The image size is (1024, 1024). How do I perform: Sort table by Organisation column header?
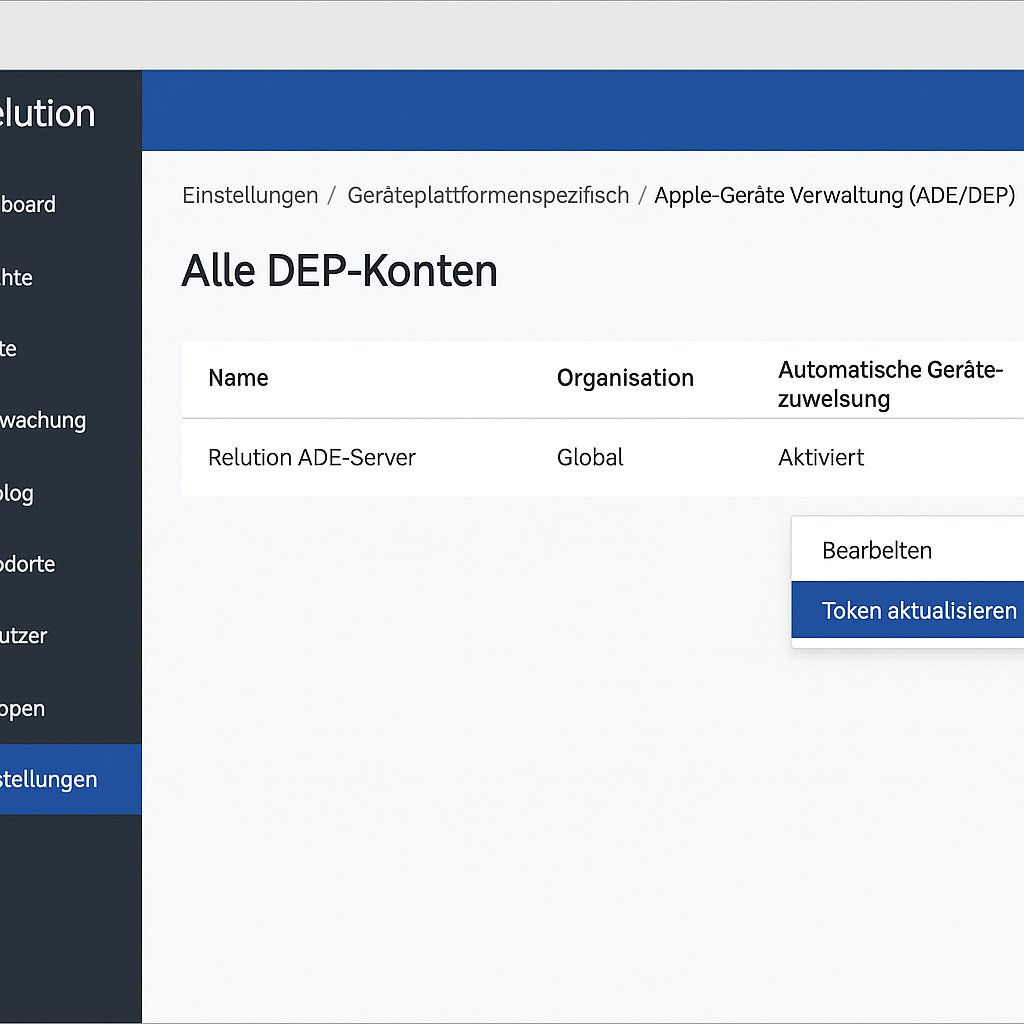[625, 378]
